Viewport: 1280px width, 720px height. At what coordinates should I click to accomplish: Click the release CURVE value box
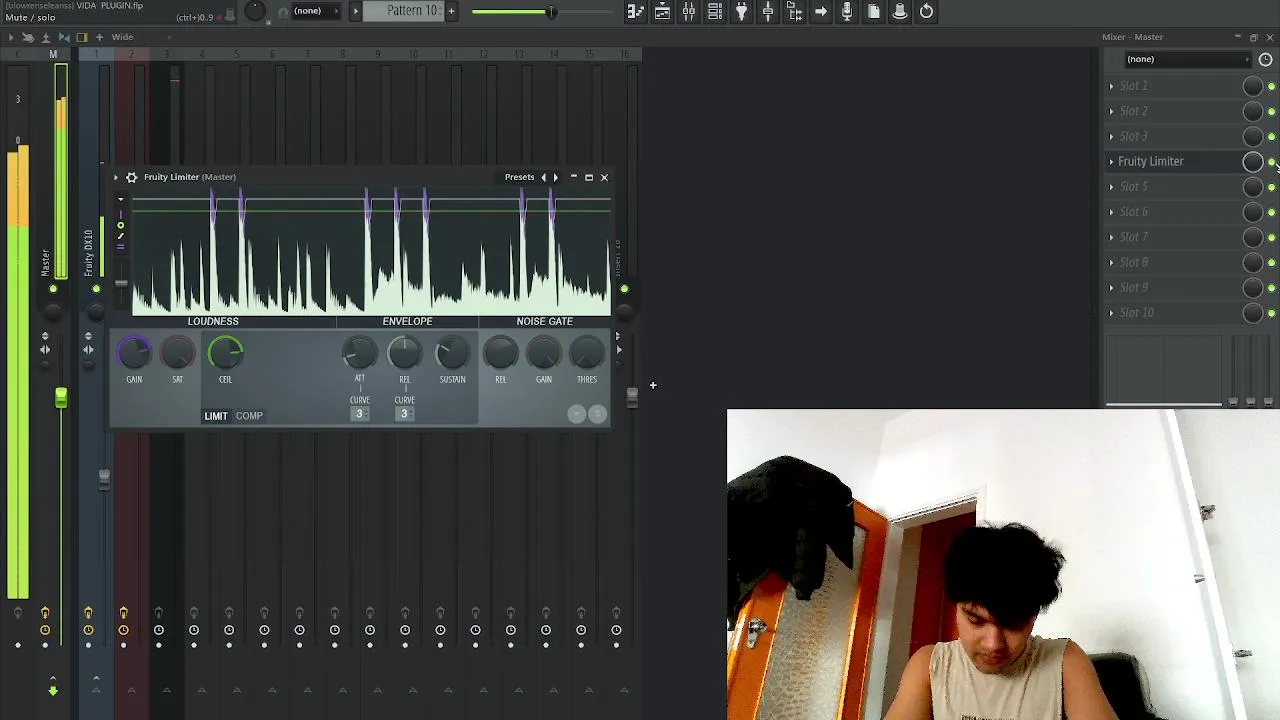404,414
